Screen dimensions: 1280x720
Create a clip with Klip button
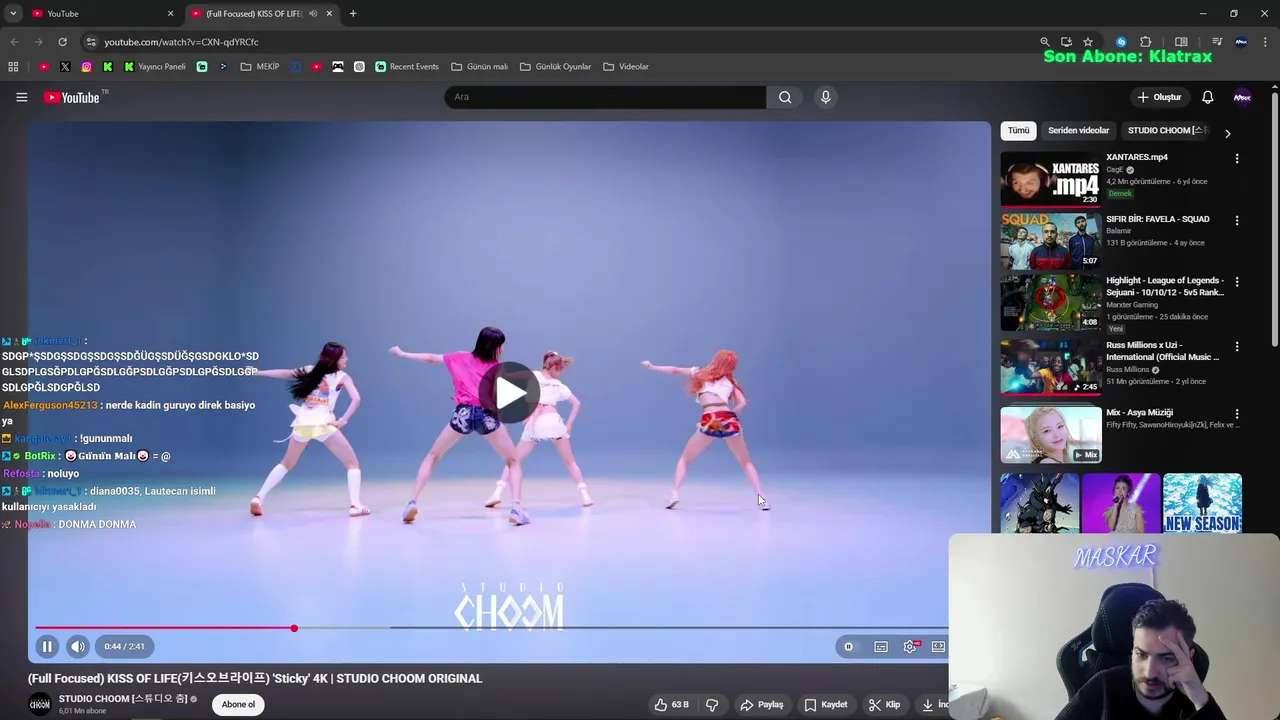(x=884, y=705)
